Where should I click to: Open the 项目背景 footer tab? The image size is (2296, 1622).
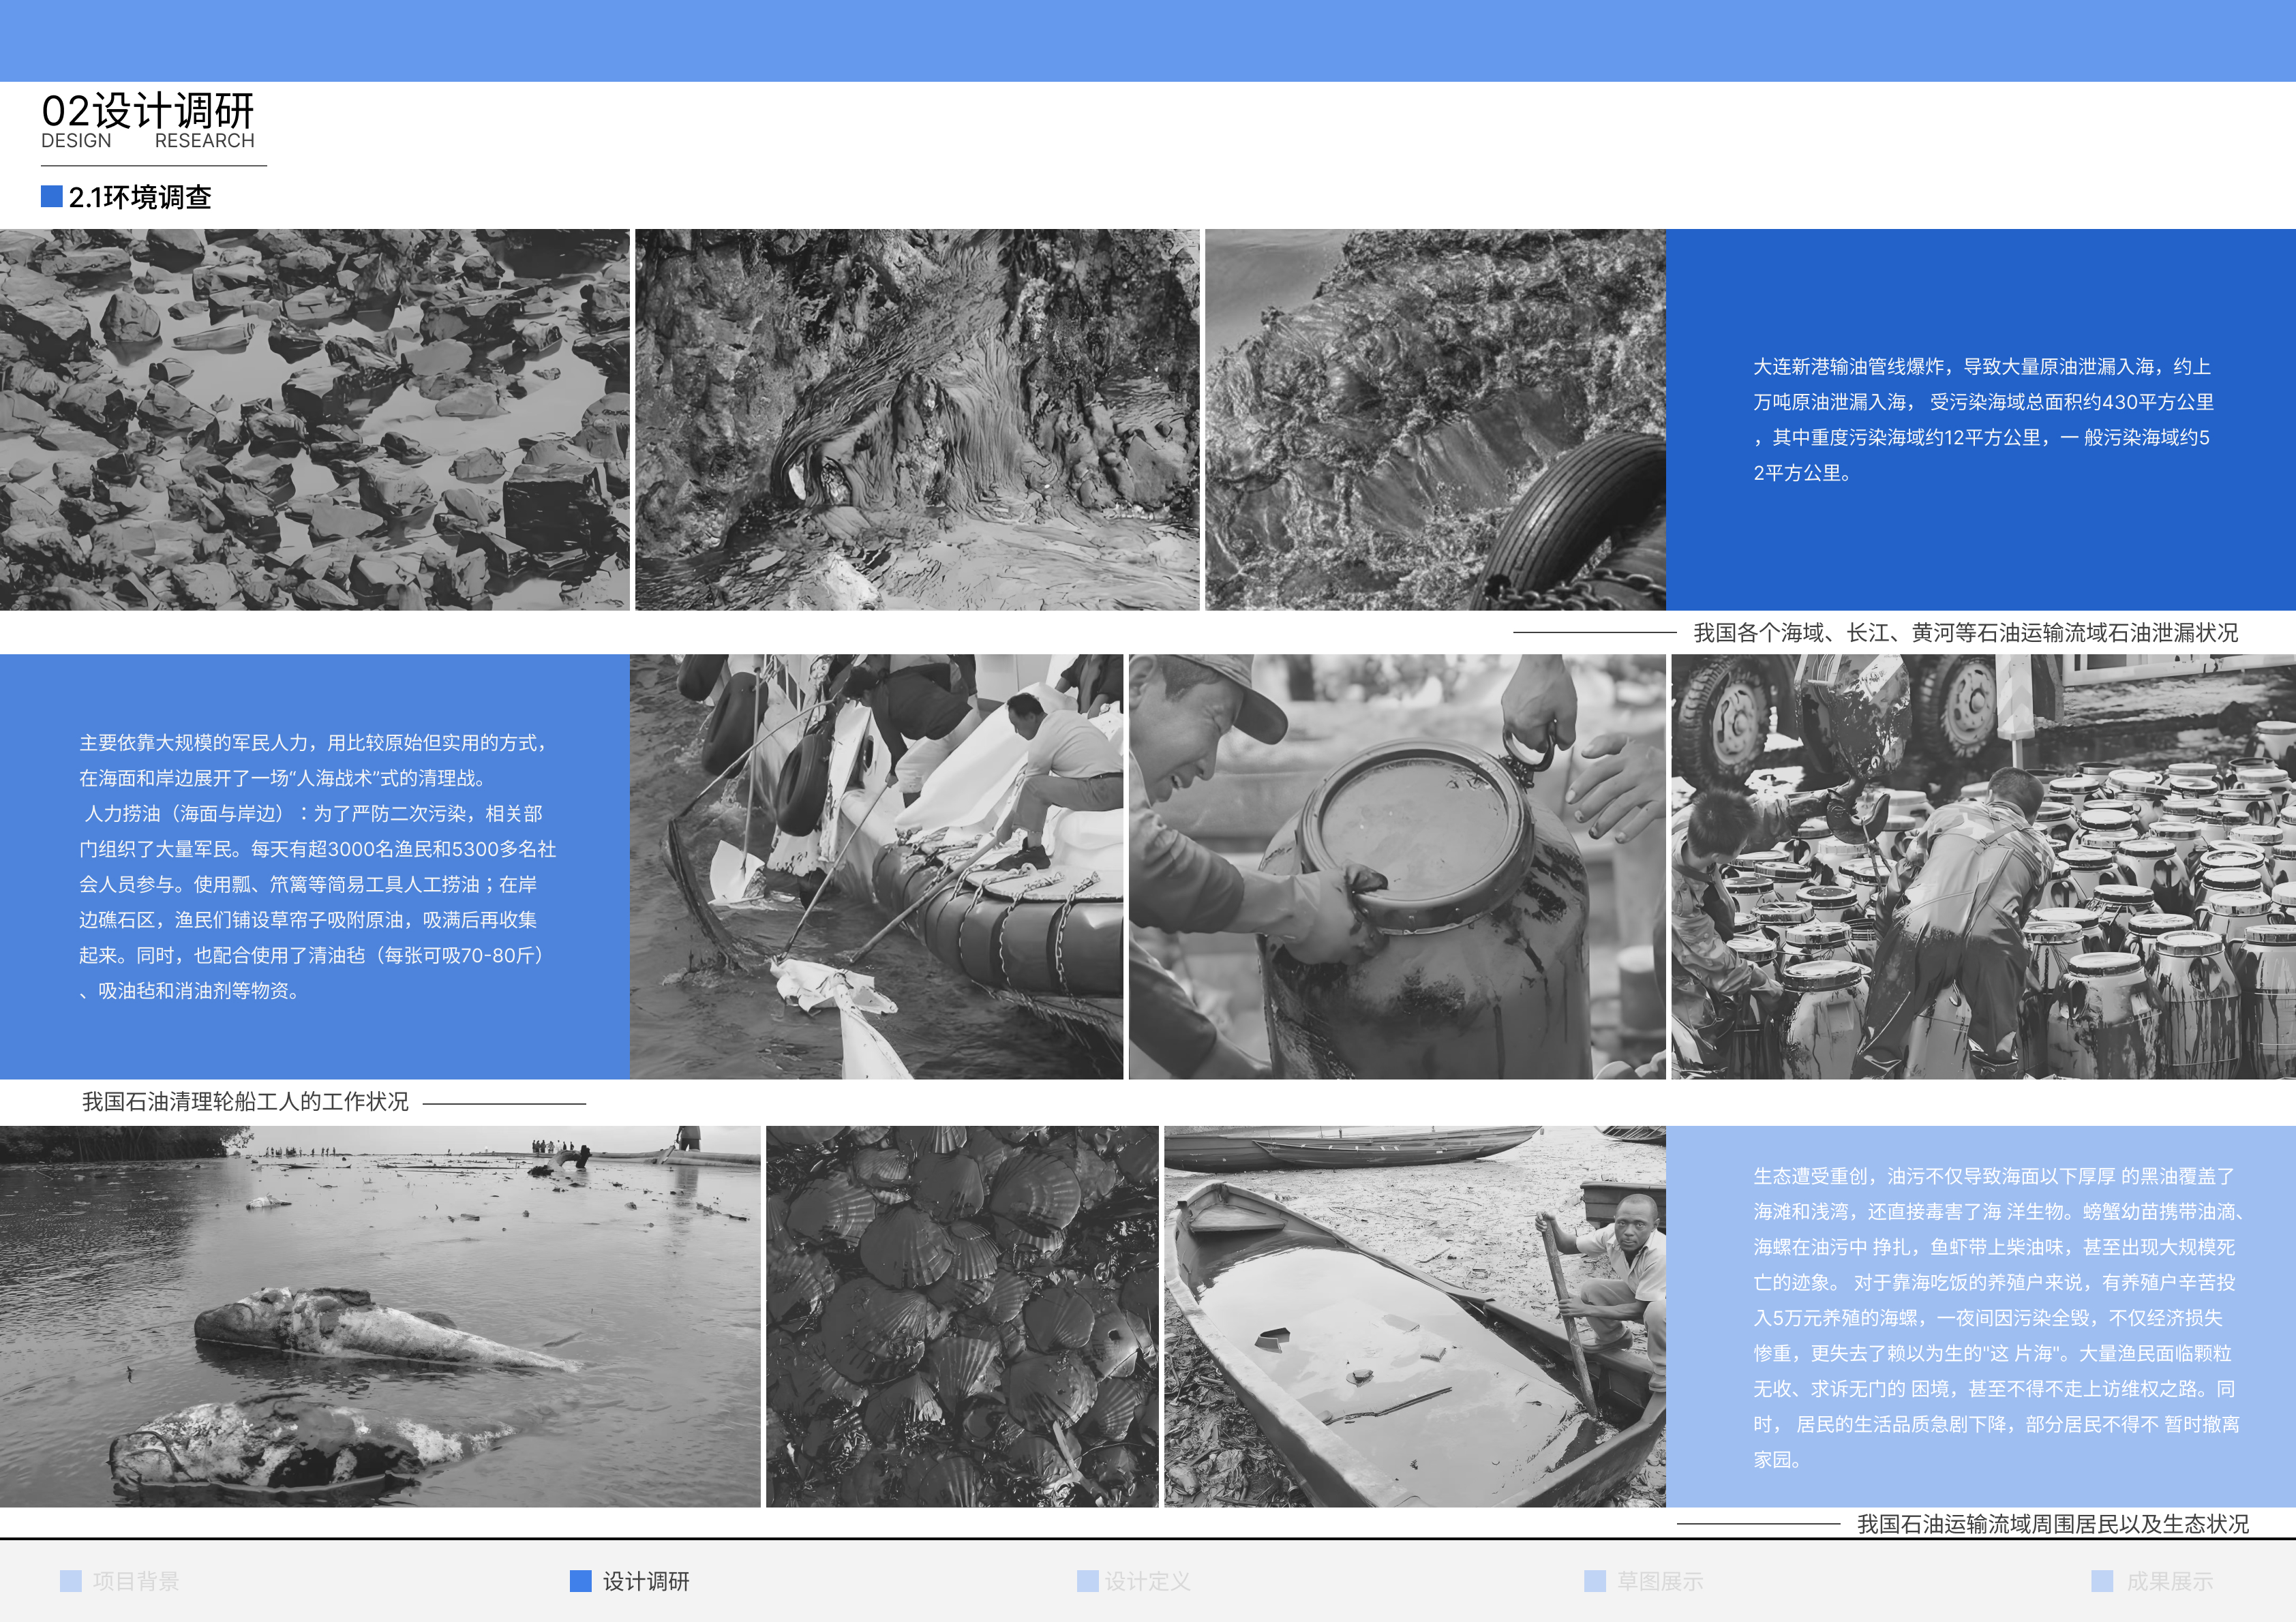pyautogui.click(x=136, y=1581)
